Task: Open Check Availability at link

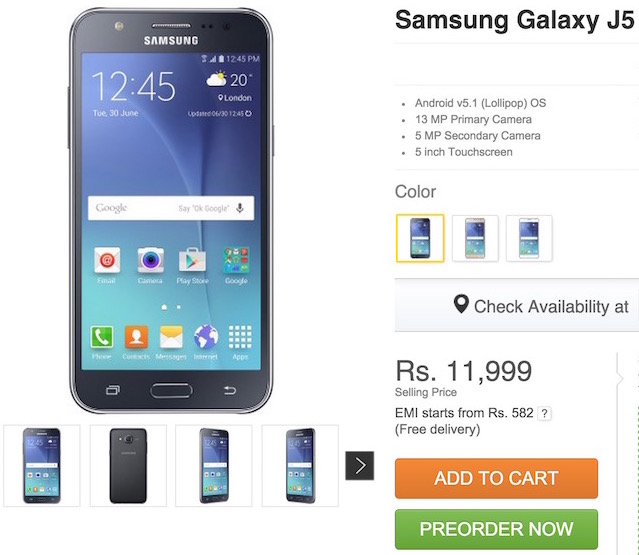Action: [x=551, y=306]
